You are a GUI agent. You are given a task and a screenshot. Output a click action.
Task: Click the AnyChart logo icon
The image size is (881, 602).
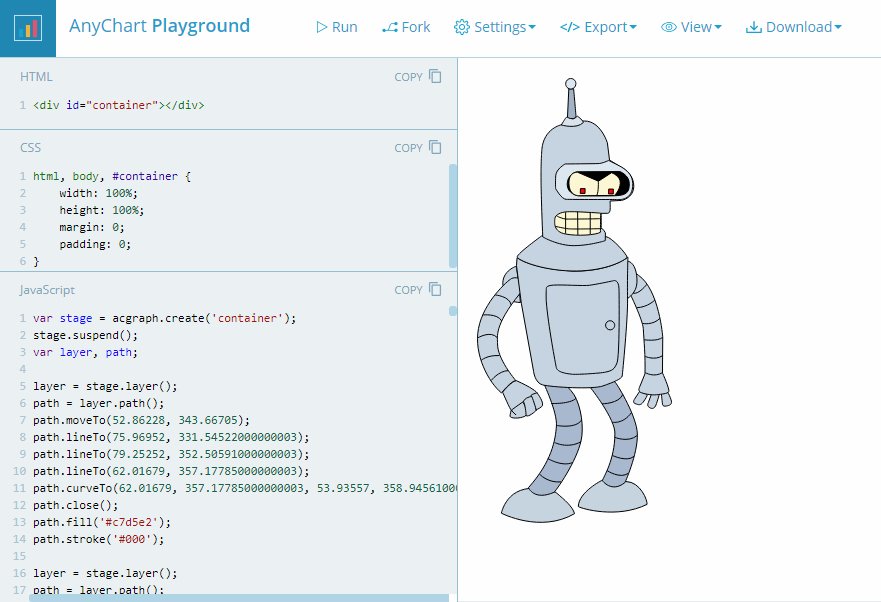tap(28, 28)
